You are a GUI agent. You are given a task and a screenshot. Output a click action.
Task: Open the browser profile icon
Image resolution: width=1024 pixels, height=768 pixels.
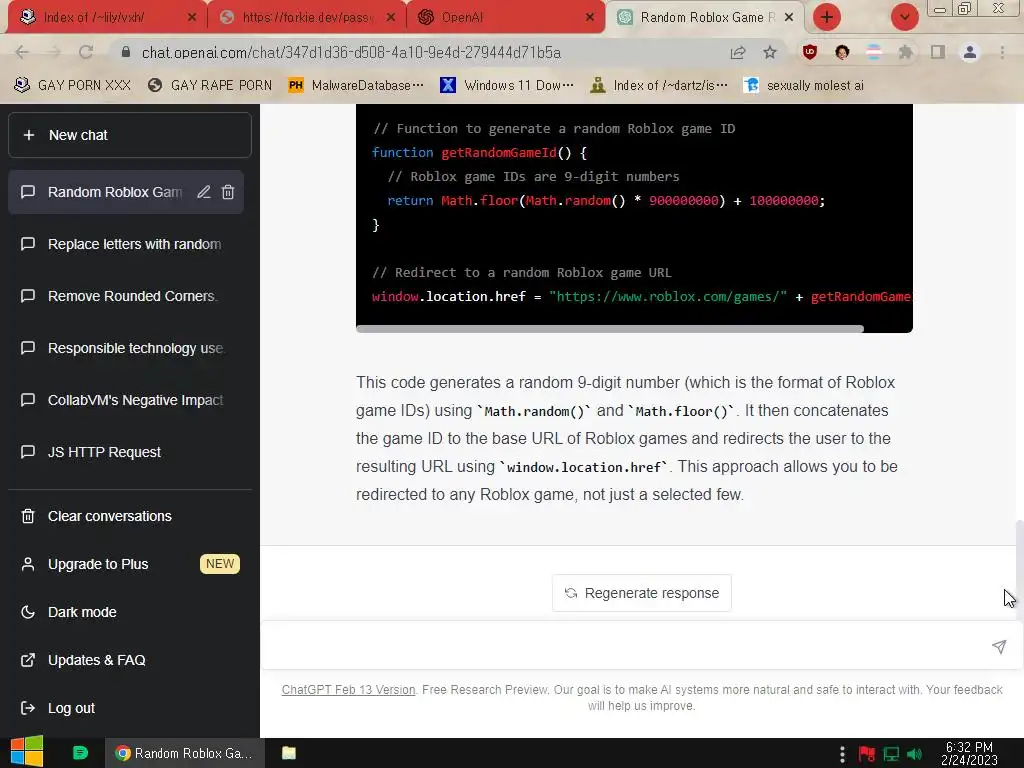970,52
